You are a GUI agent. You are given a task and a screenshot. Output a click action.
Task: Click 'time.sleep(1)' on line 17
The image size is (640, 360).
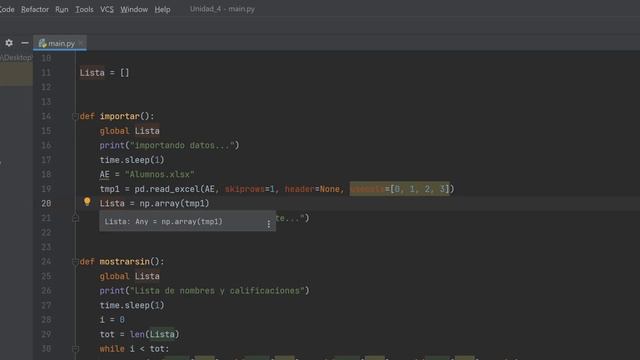tap(132, 160)
